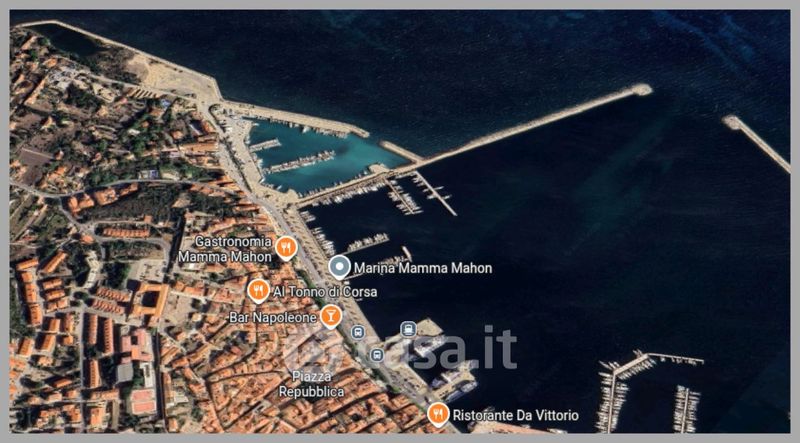
Task: Click the Gastronomia Mamma Mahon restaurant pin
Action: tap(286, 248)
